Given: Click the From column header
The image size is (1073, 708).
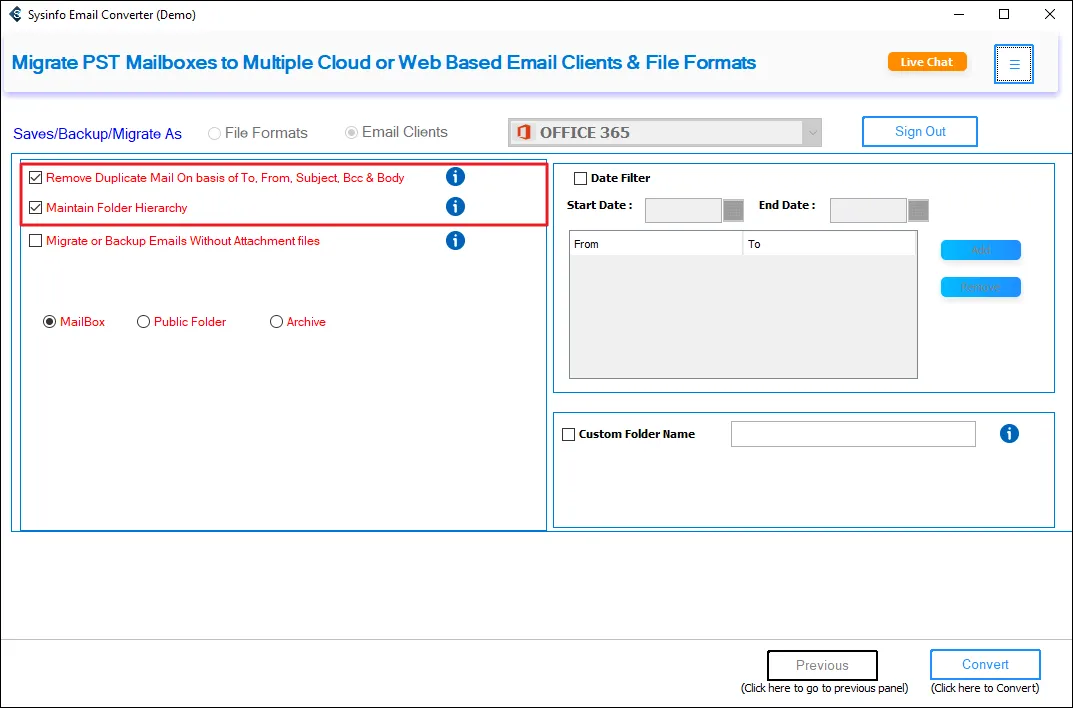Looking at the screenshot, I should coord(656,244).
